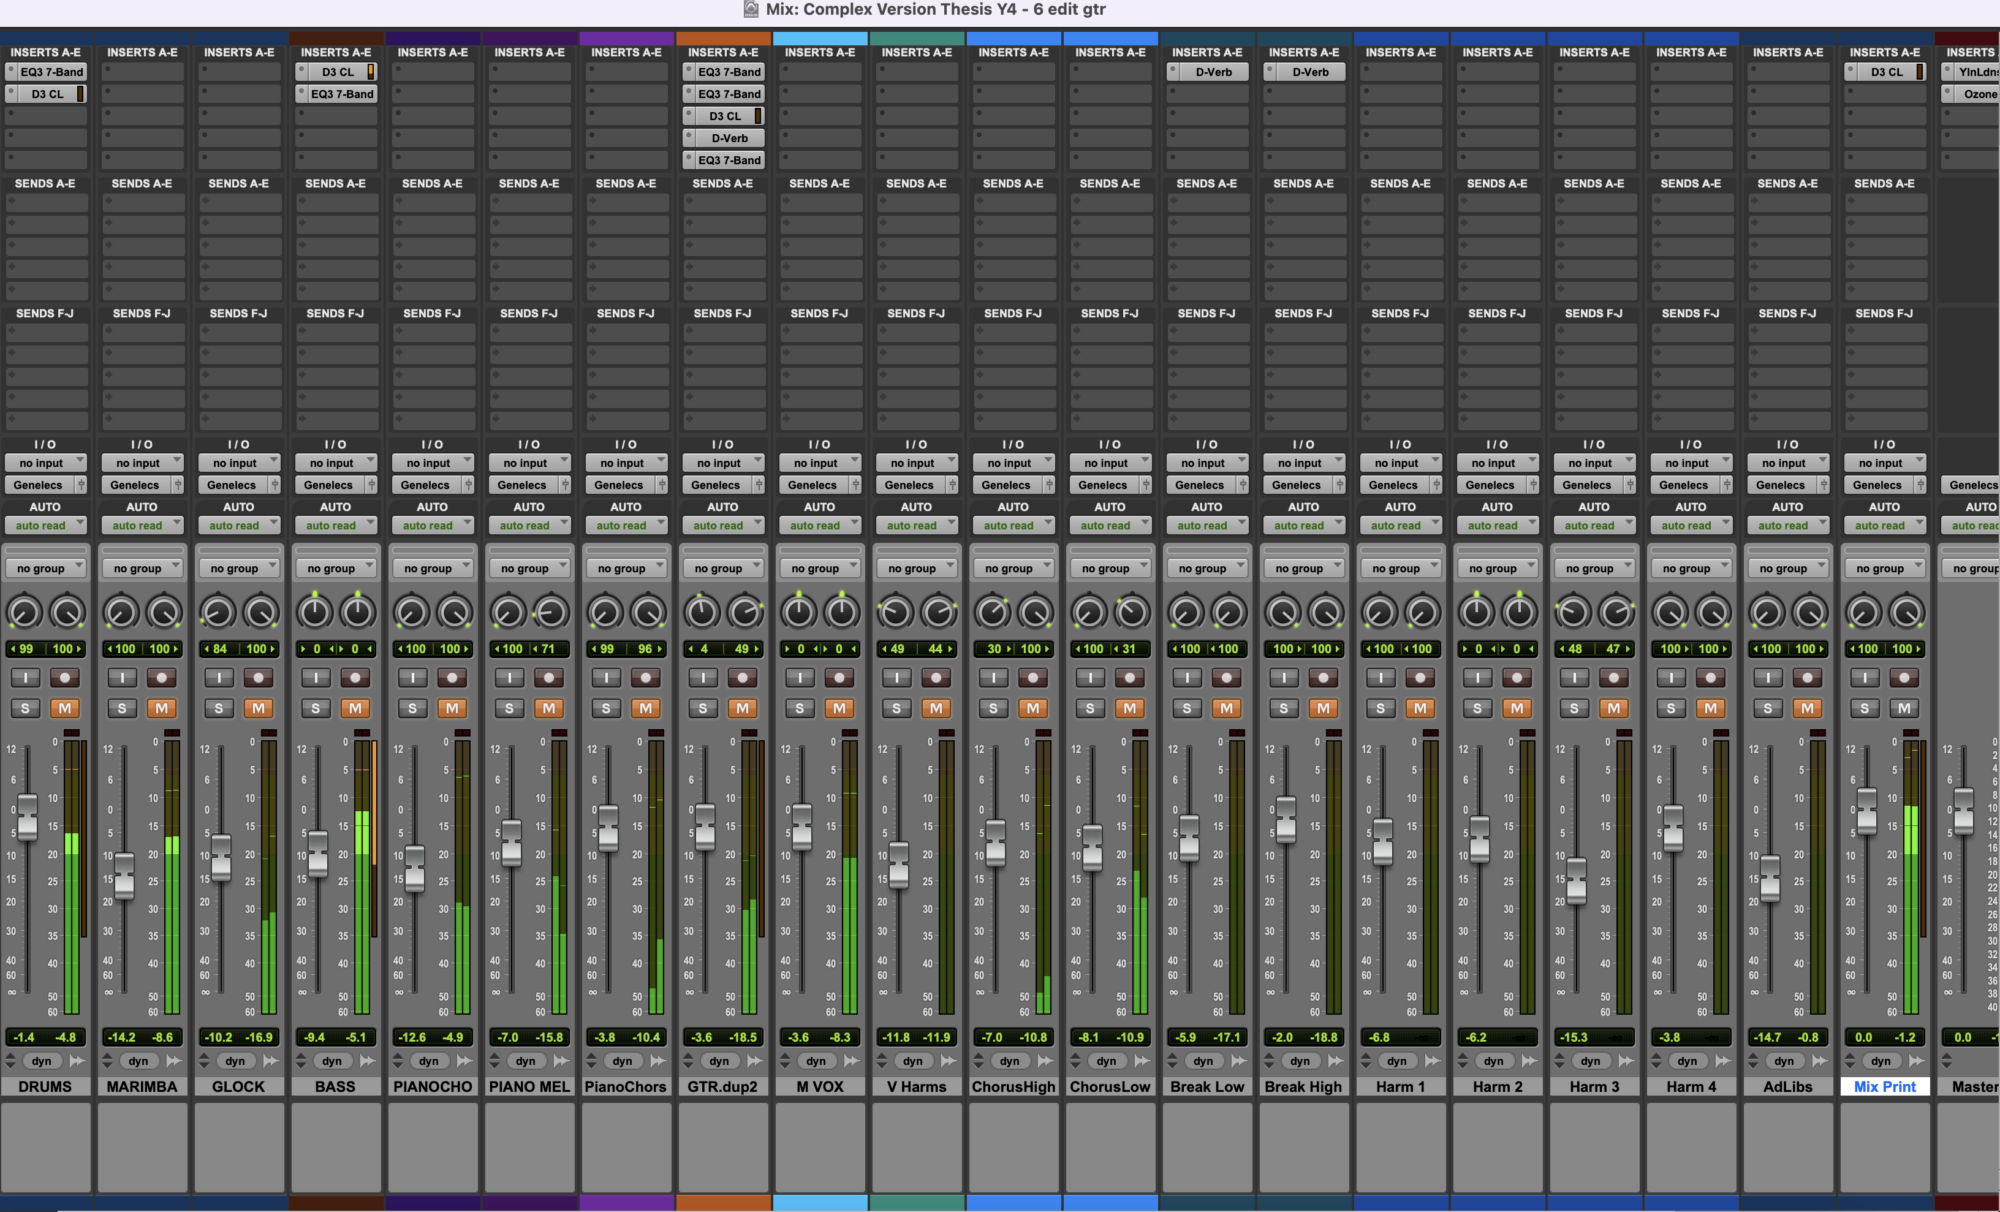Image resolution: width=2000 pixels, height=1212 pixels.
Task: Open the no group dropdown on PIANOCHO
Action: pos(432,568)
